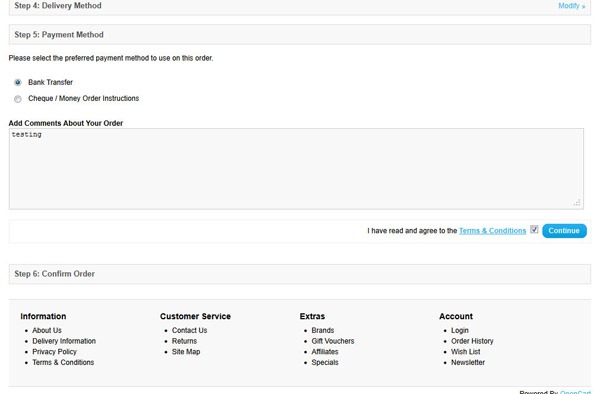This screenshot has width=600, height=394.
Task: Select the Bank Transfer payment option
Action: click(x=18, y=82)
